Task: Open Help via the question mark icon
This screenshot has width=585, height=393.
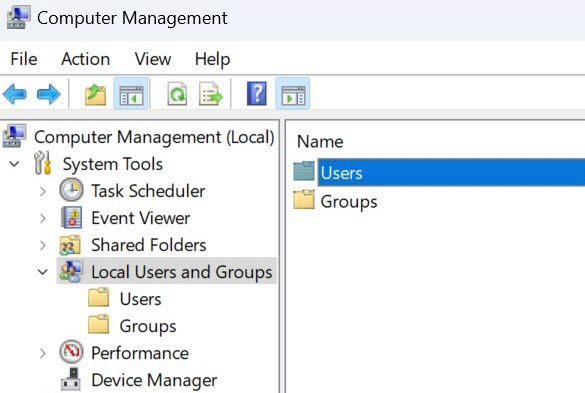Action: pyautogui.click(x=257, y=94)
